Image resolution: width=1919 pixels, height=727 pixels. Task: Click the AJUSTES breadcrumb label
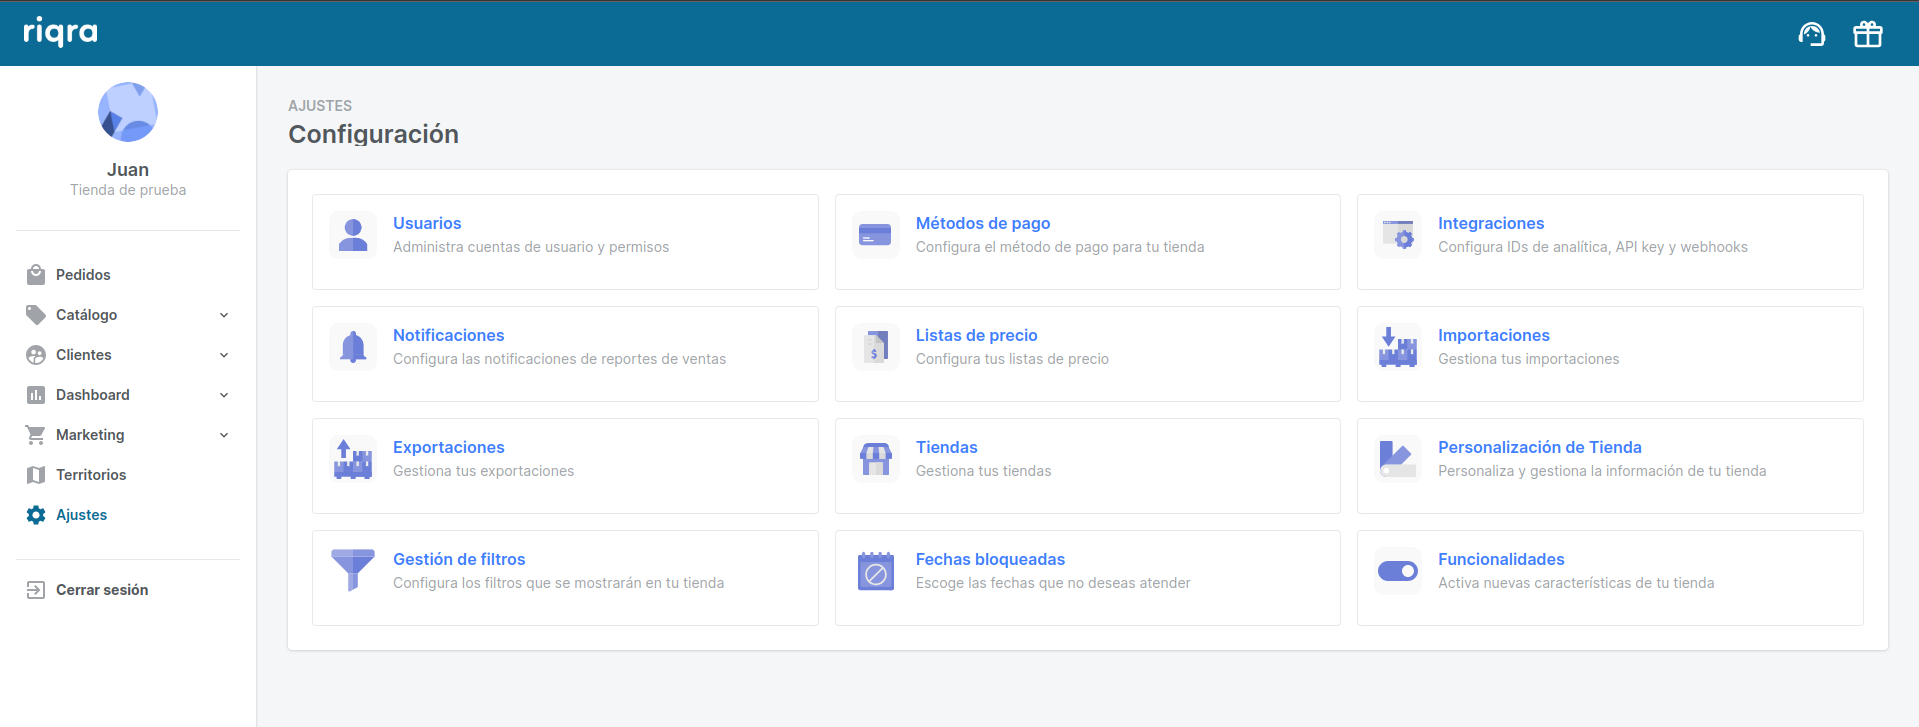320,106
